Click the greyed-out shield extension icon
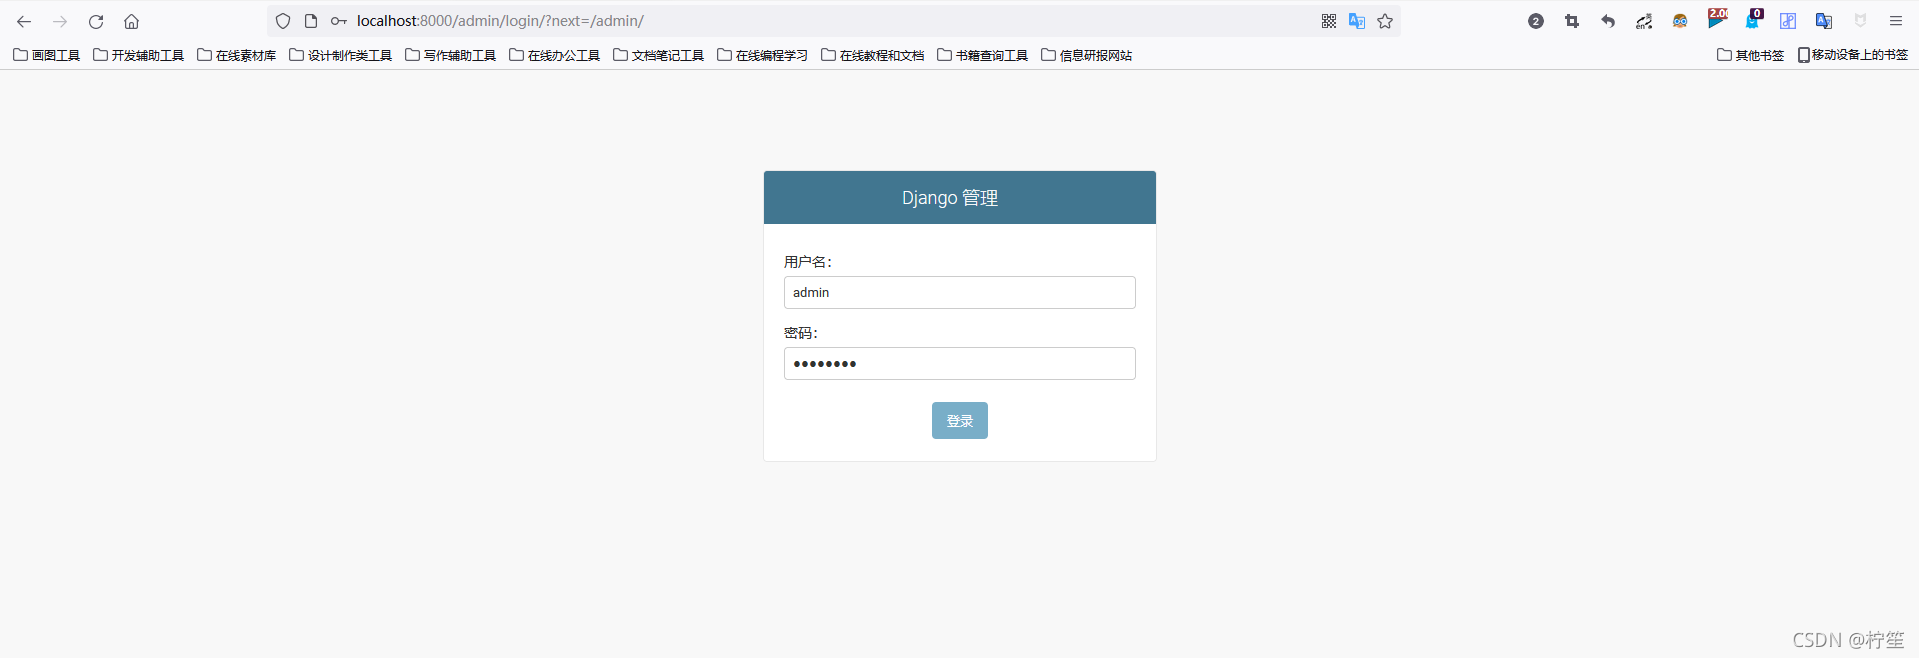Screen dimensions: 1919x658 1860,21
